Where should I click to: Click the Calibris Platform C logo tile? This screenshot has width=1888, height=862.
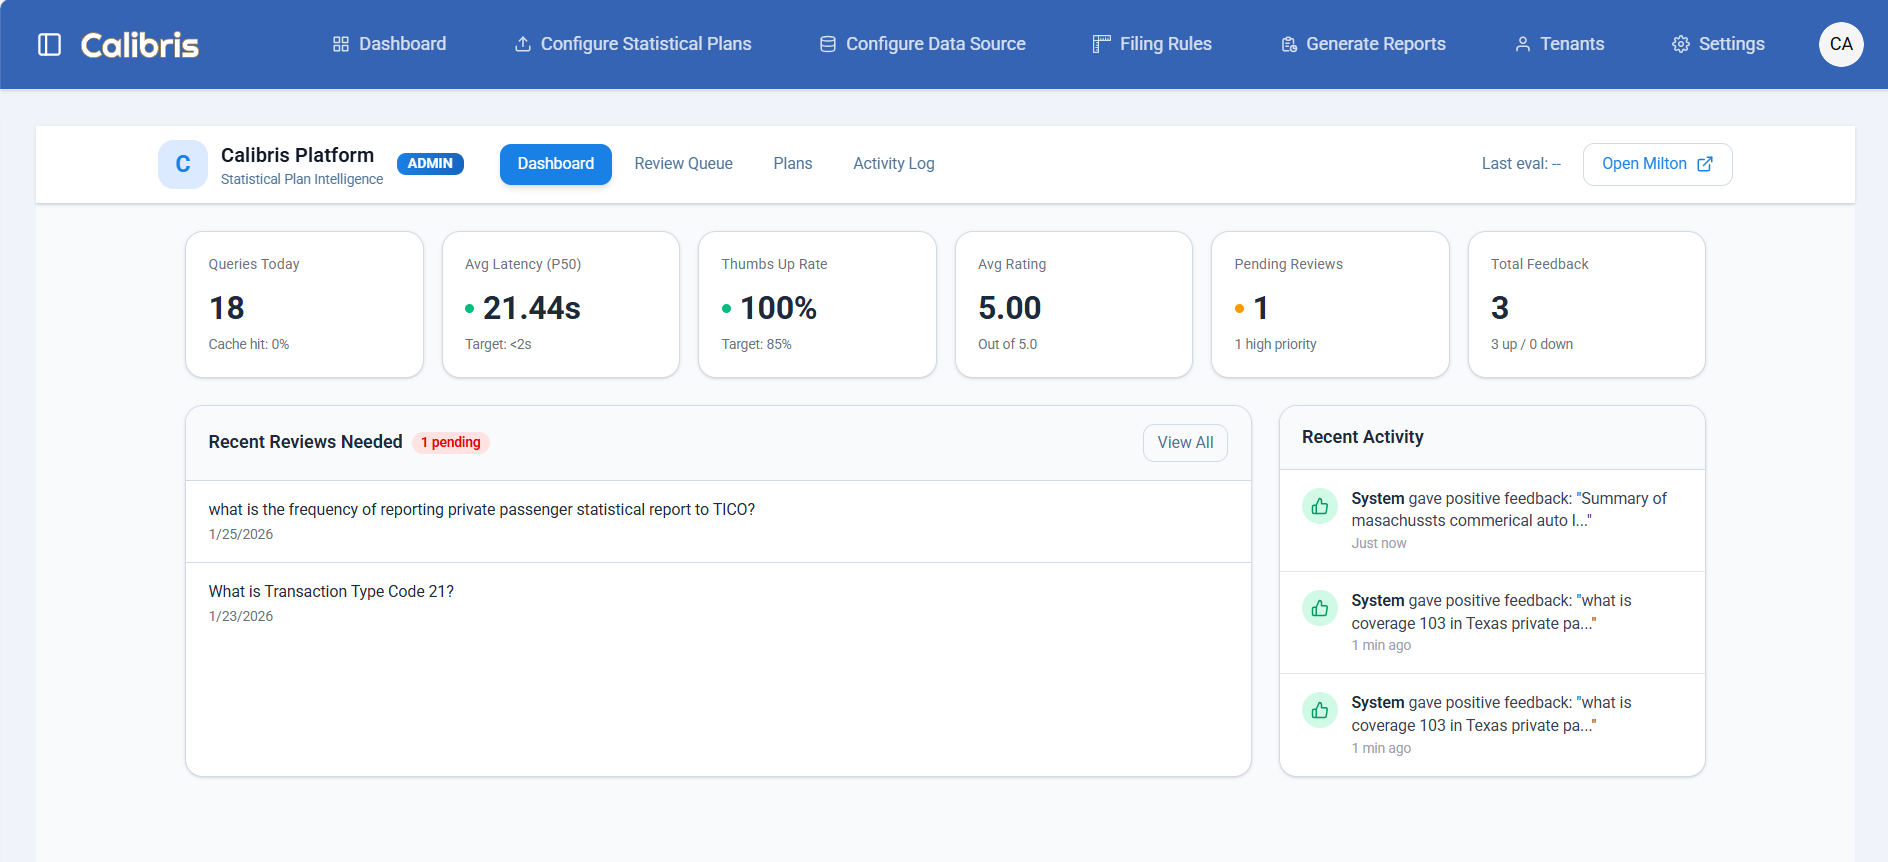tap(183, 164)
